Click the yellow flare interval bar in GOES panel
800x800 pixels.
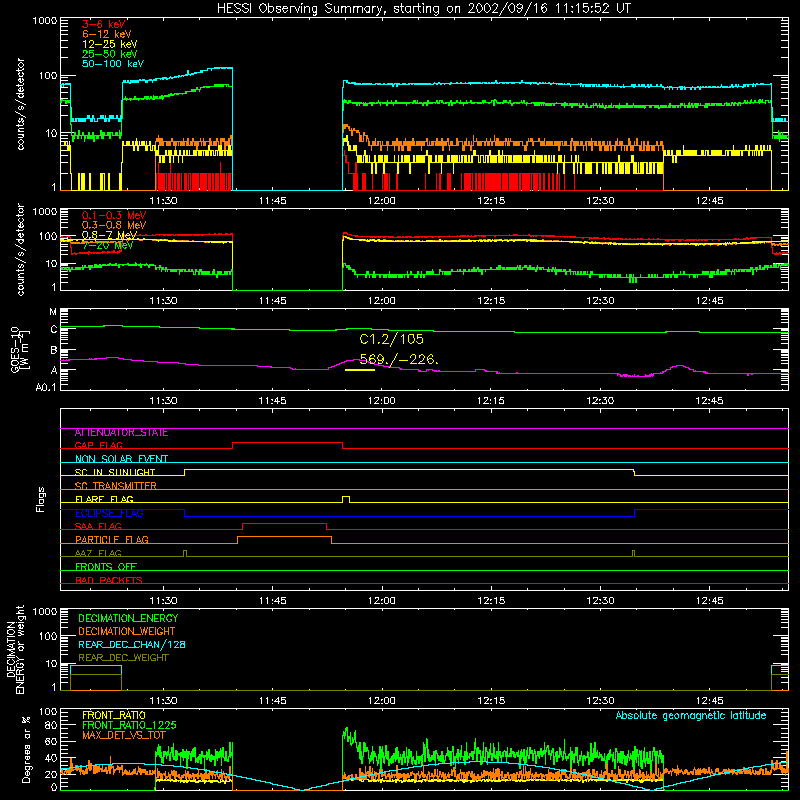coord(360,369)
